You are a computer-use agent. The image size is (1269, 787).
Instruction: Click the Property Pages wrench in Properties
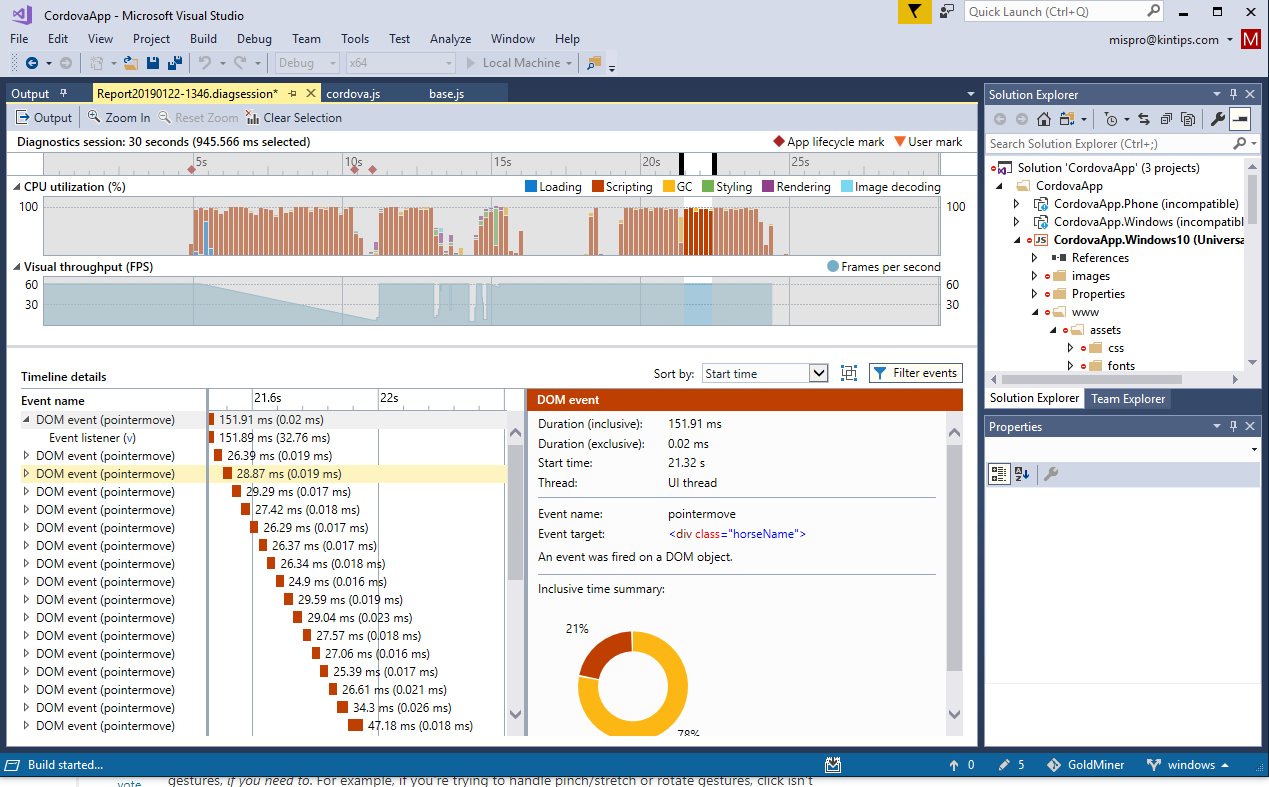click(1050, 474)
